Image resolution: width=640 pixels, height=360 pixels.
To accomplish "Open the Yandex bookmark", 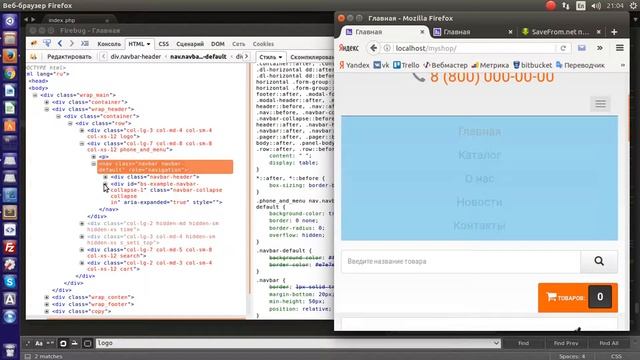I will (354, 65).
